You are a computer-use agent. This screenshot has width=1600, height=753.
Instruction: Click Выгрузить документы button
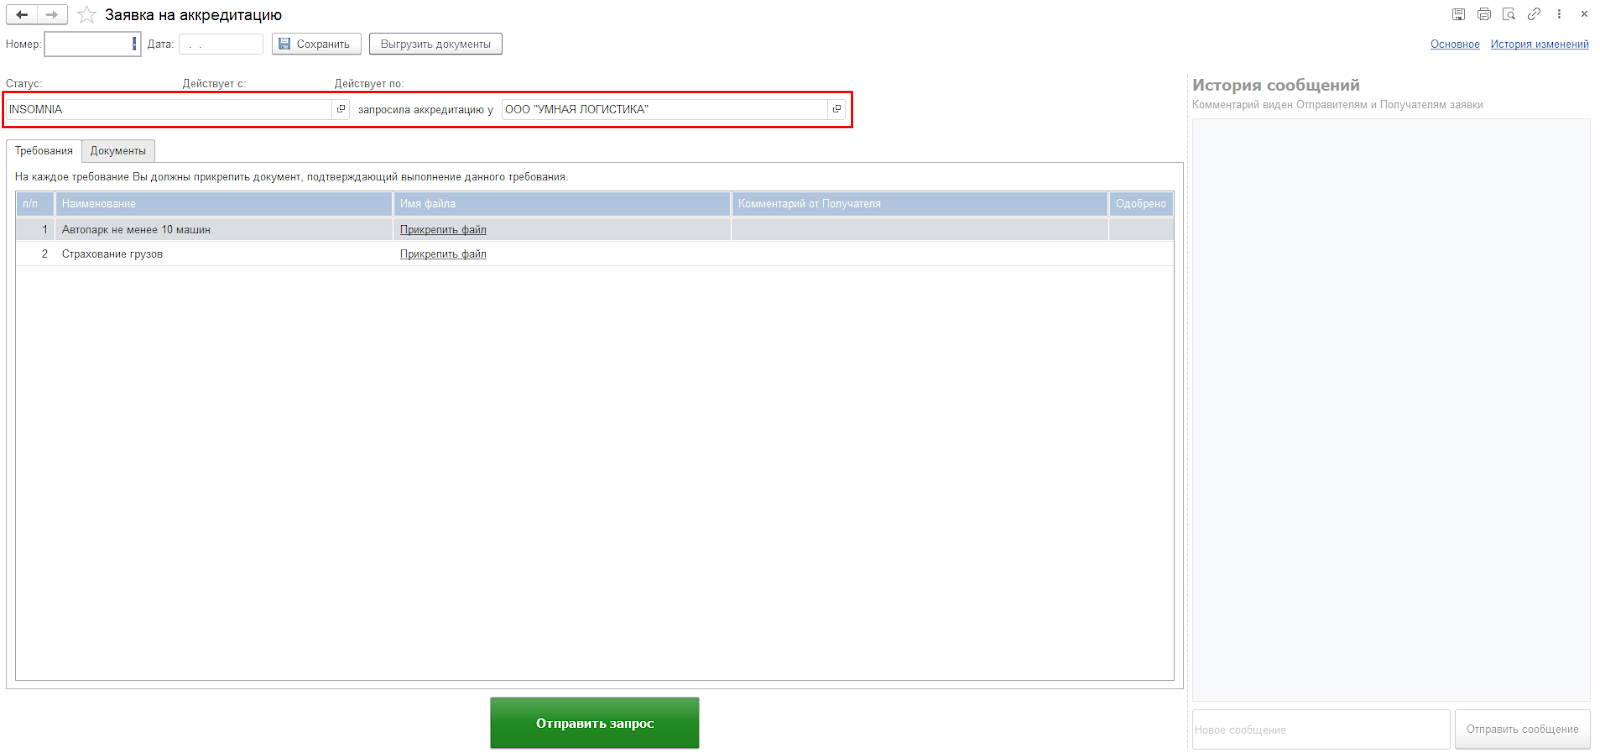(436, 44)
